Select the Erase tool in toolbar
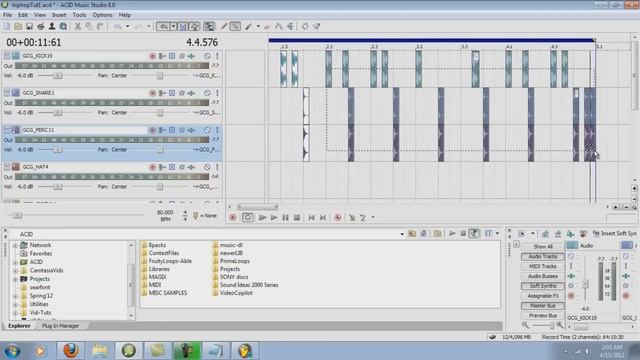The image size is (640, 360). point(267,27)
